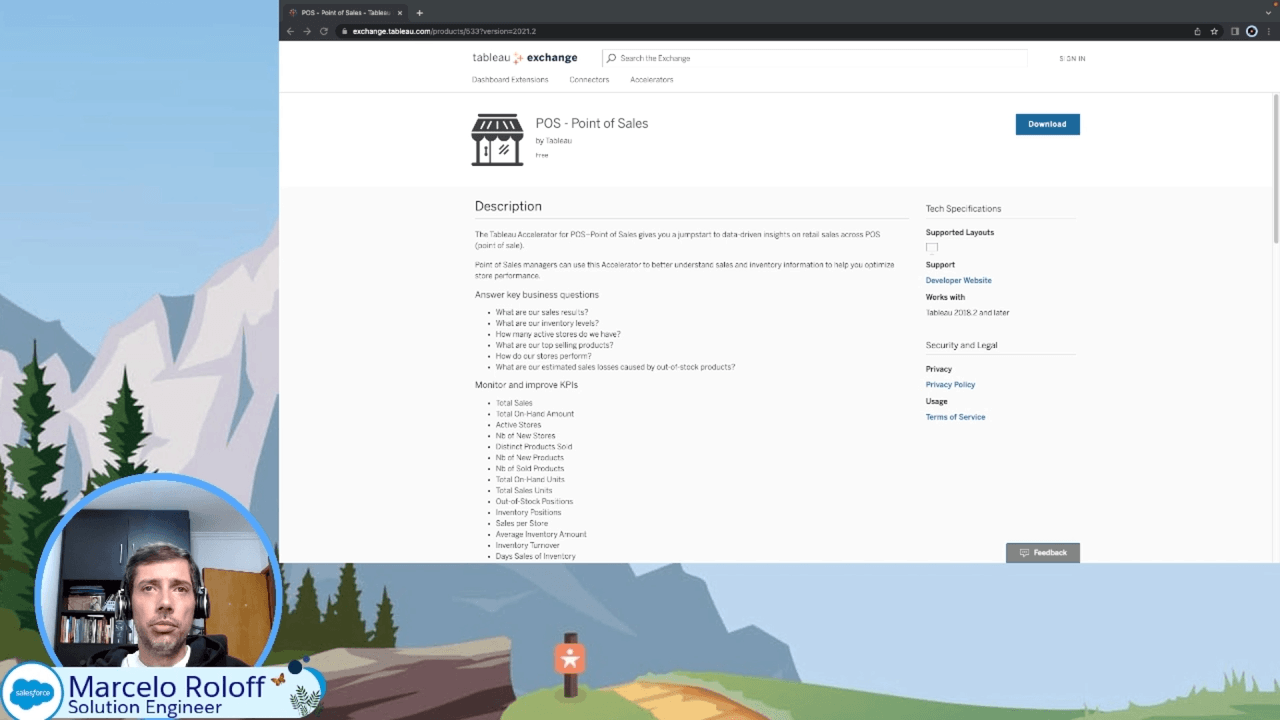Bookmark this page with the star icon
This screenshot has width=1280, height=720.
pos(1214,31)
